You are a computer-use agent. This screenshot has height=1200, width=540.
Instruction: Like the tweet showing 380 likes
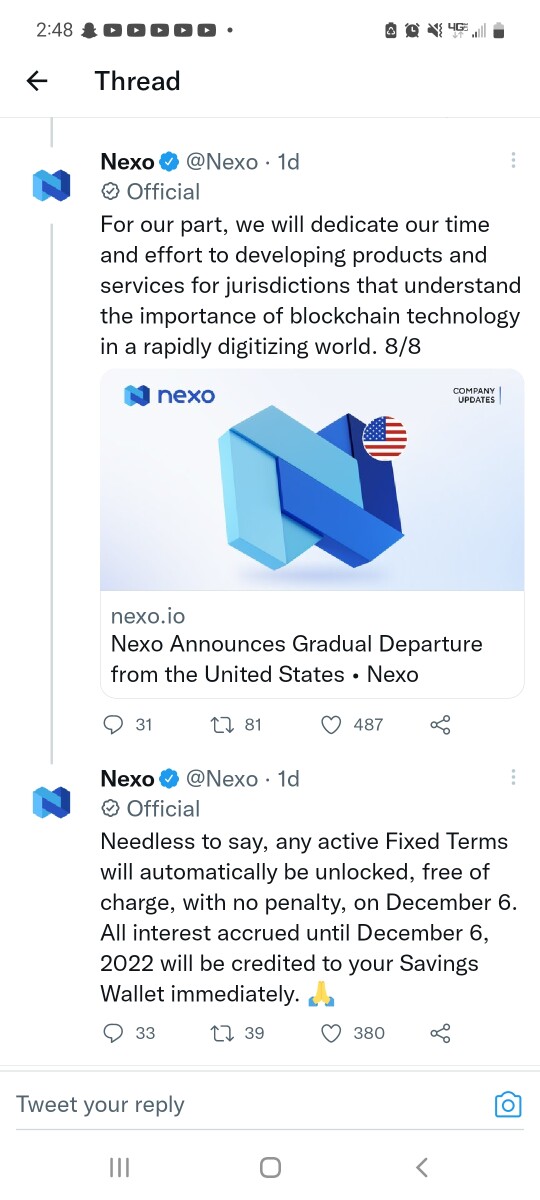(x=331, y=1033)
